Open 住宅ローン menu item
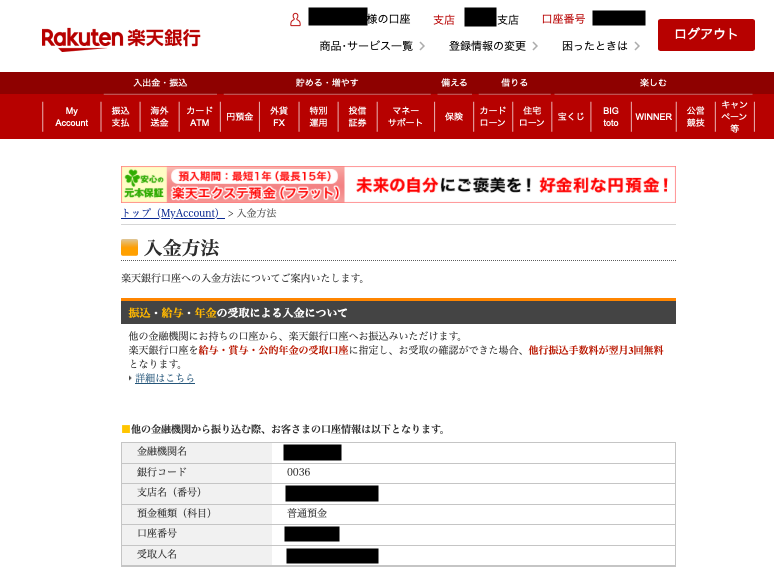The width and height of the screenshot is (774, 575). point(532,117)
